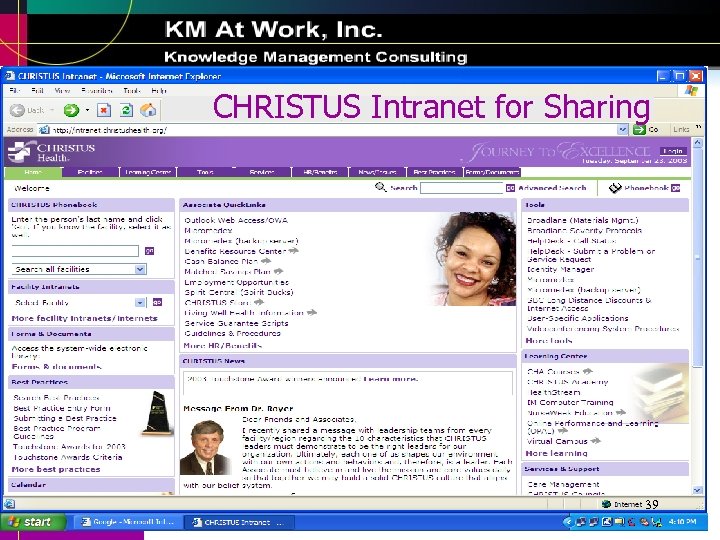Open the Tools menu in menu bar
The width and height of the screenshot is (720, 540).
pos(132,90)
